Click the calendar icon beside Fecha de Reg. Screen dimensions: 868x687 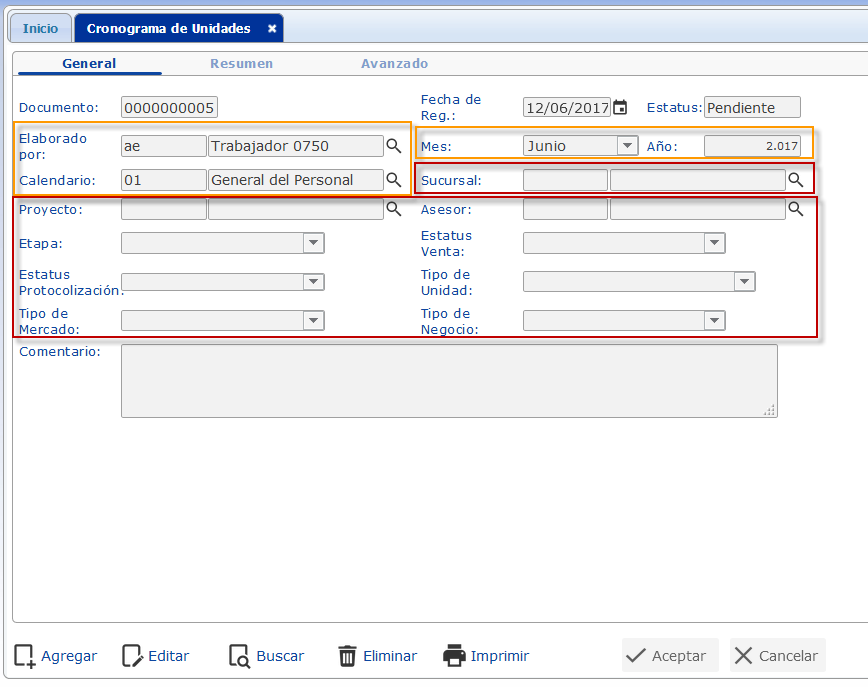(x=620, y=108)
